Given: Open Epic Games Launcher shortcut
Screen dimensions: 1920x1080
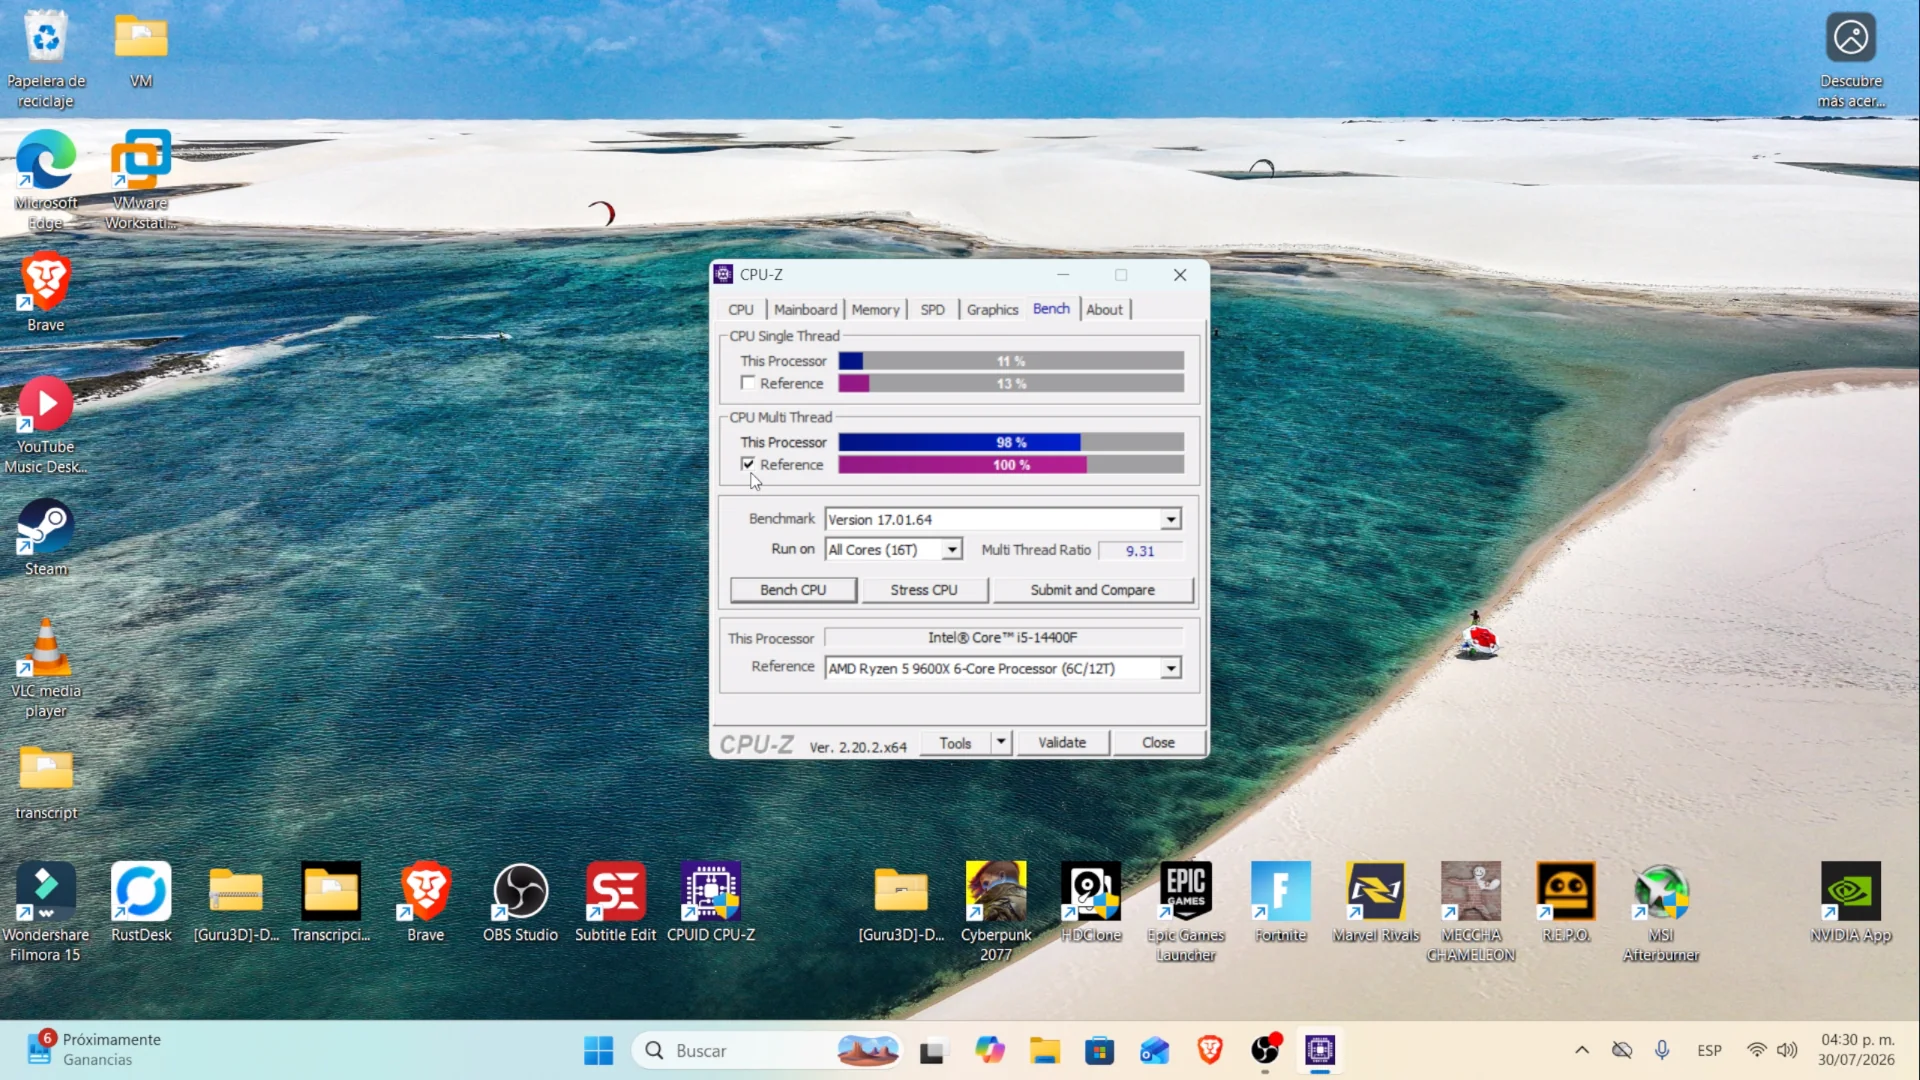Looking at the screenshot, I should point(1186,912).
